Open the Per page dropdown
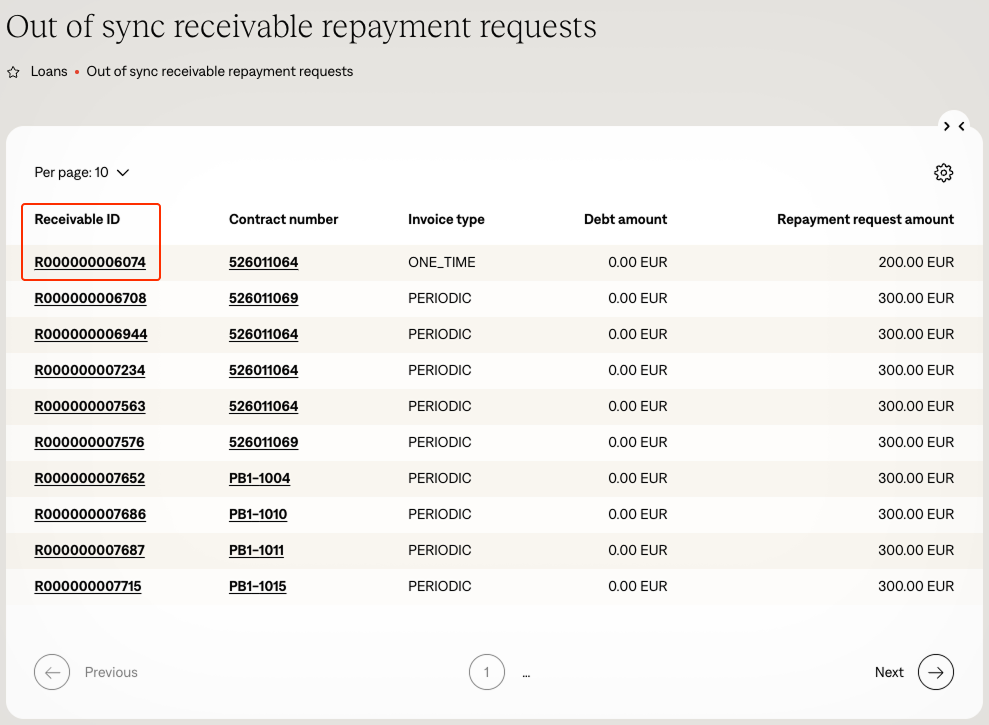The height and width of the screenshot is (725, 989). [x=82, y=173]
